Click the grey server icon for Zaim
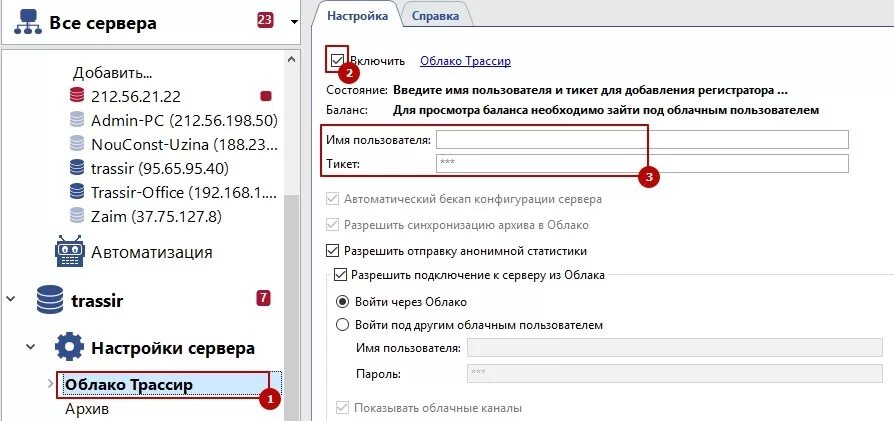Image resolution: width=894 pixels, height=421 pixels. (76, 216)
